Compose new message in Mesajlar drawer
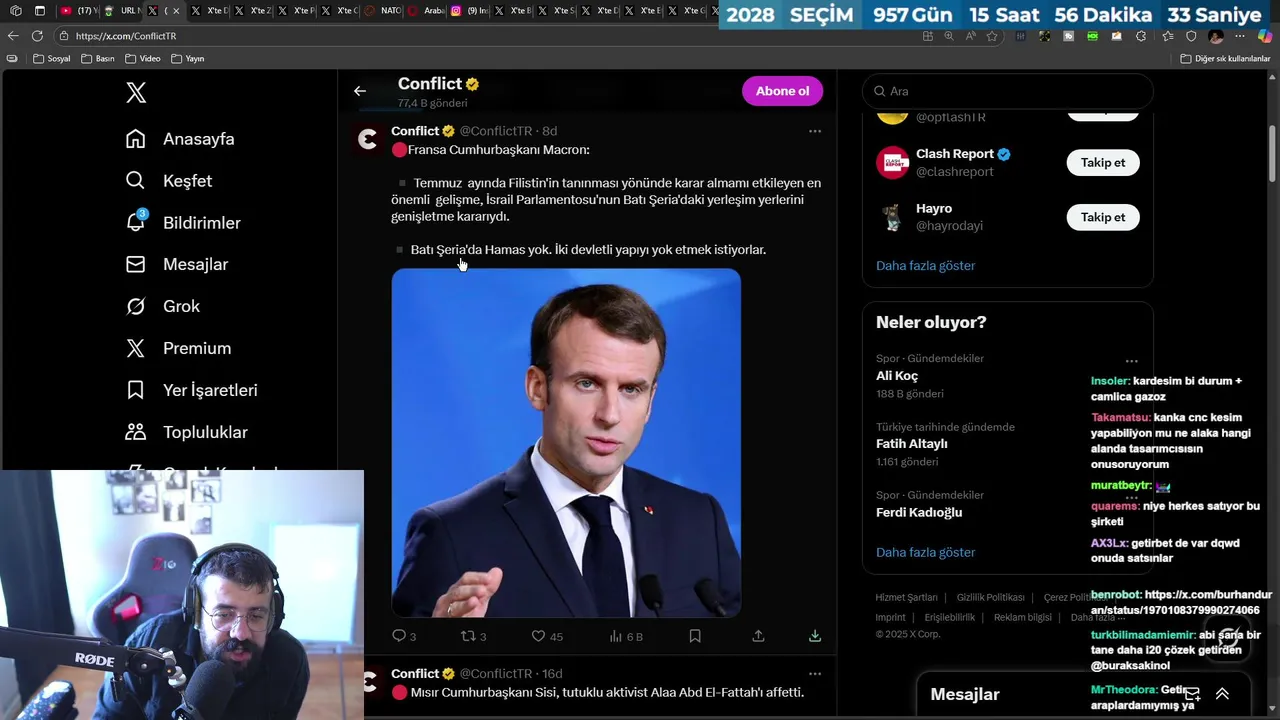Image resolution: width=1280 pixels, height=720 pixels. click(1192, 694)
